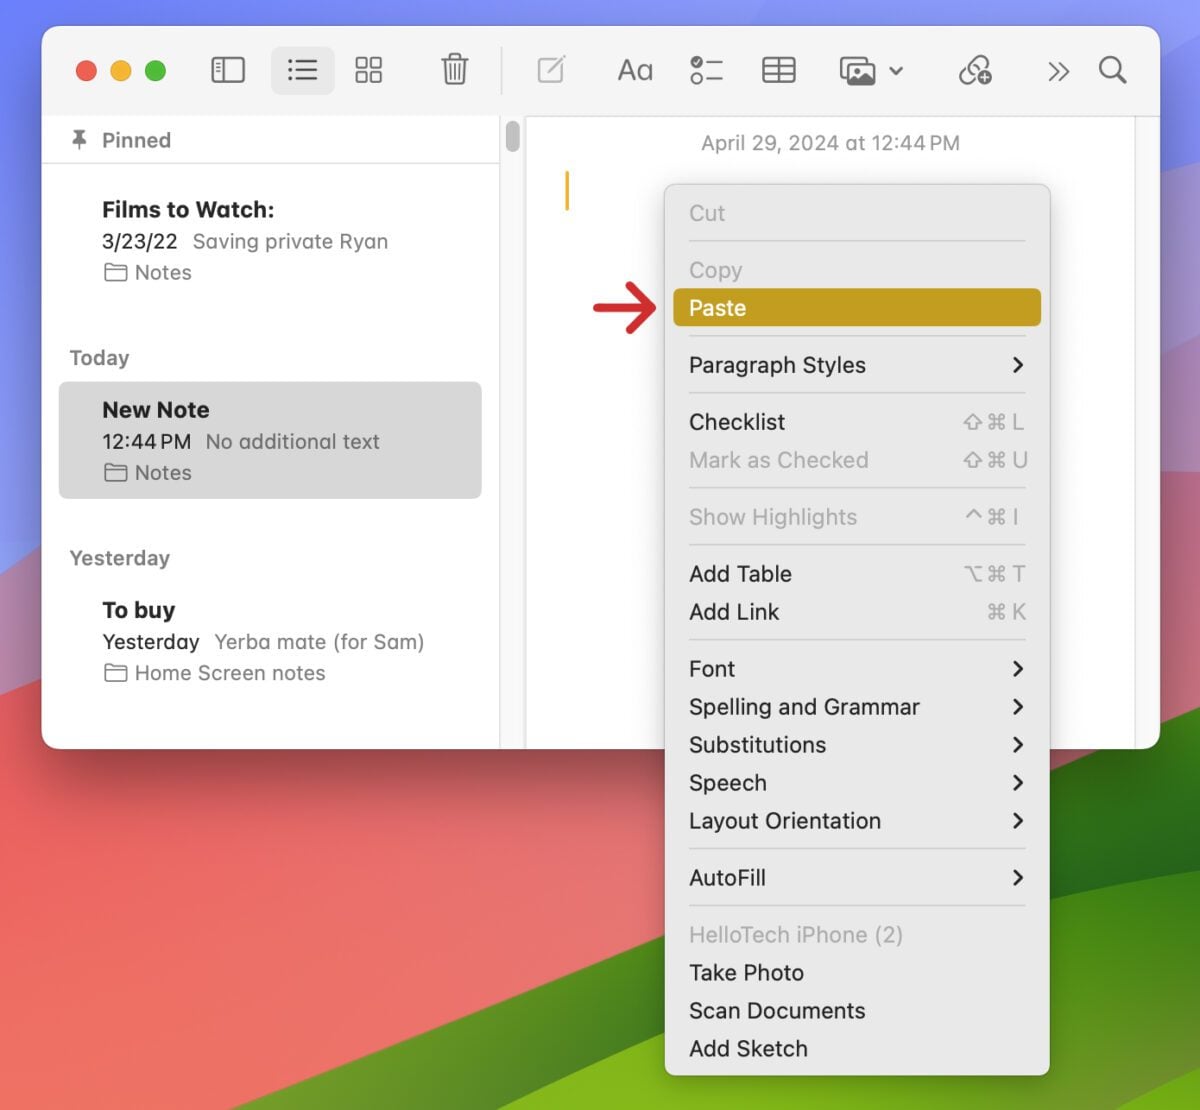Create a new note with compose icon

click(x=551, y=70)
